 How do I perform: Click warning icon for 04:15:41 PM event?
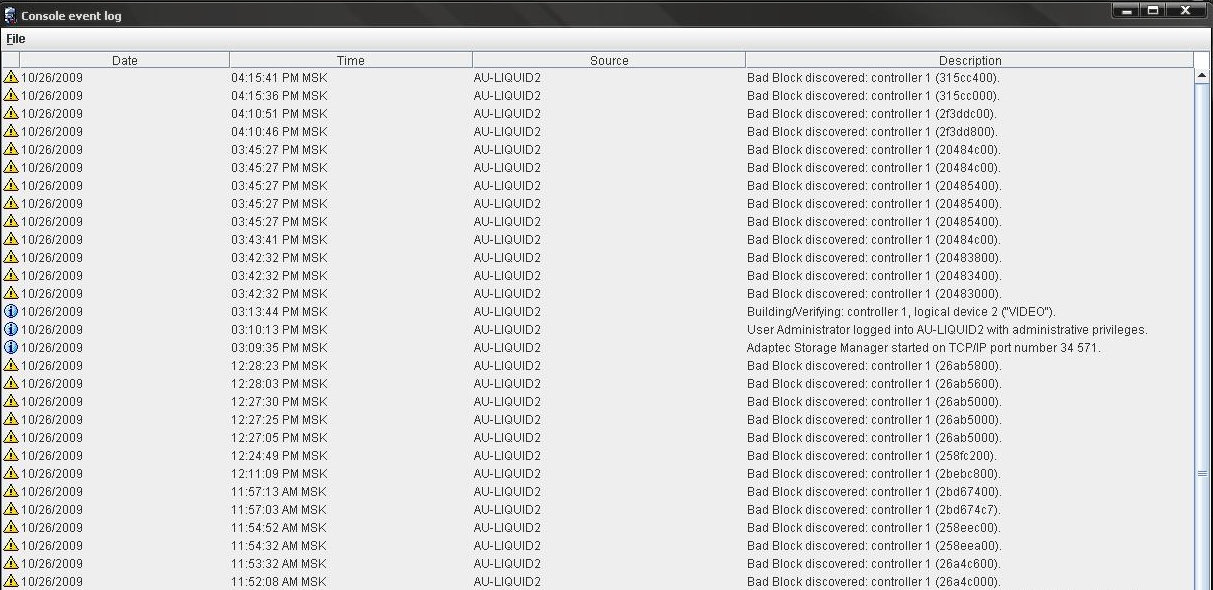tap(11, 78)
